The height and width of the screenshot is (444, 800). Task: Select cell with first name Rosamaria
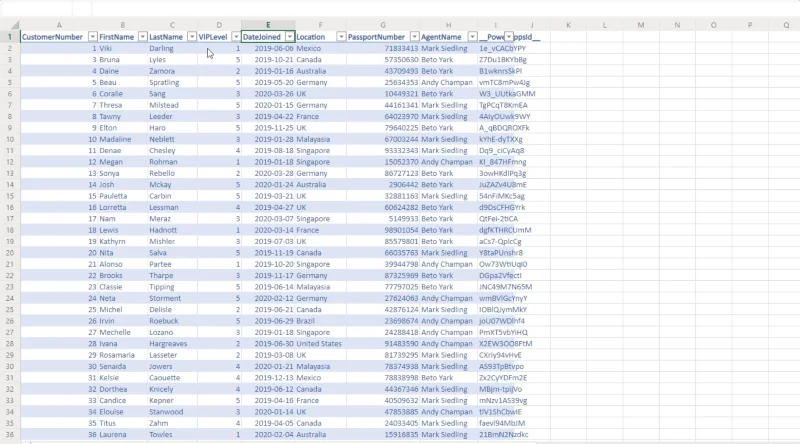click(x=122, y=355)
